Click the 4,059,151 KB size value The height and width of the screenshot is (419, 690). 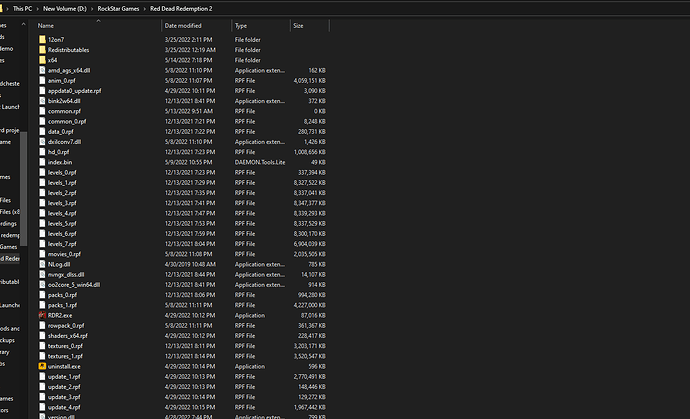pos(309,81)
